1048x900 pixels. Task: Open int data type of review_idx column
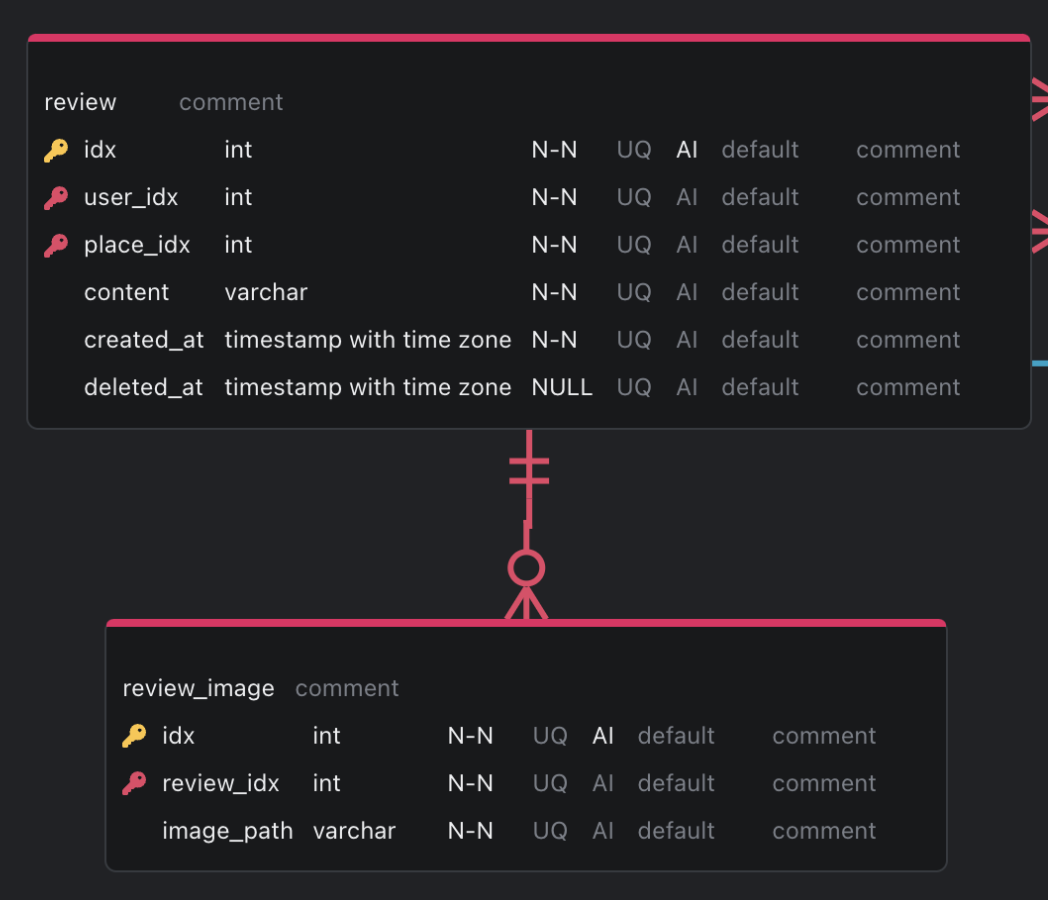[326, 783]
